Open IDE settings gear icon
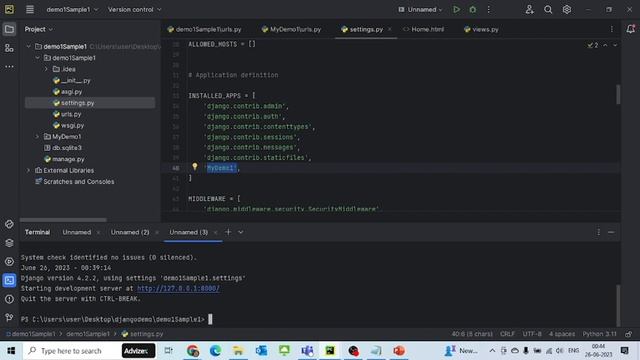 point(567,9)
